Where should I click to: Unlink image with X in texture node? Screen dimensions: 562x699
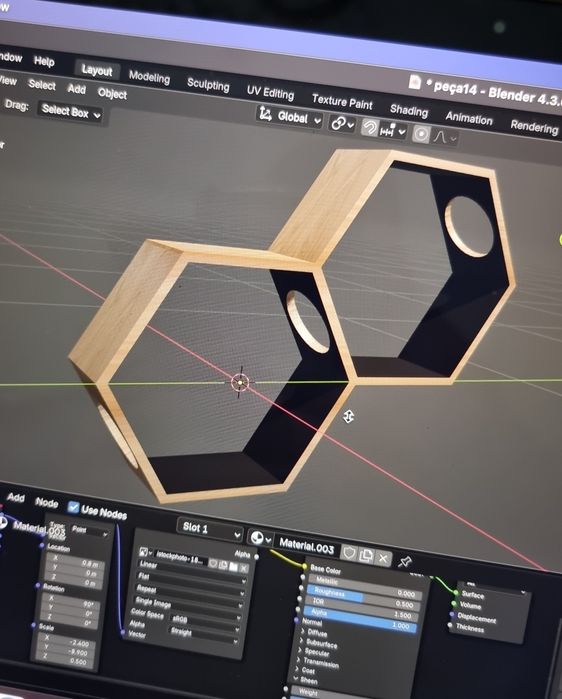(244, 568)
